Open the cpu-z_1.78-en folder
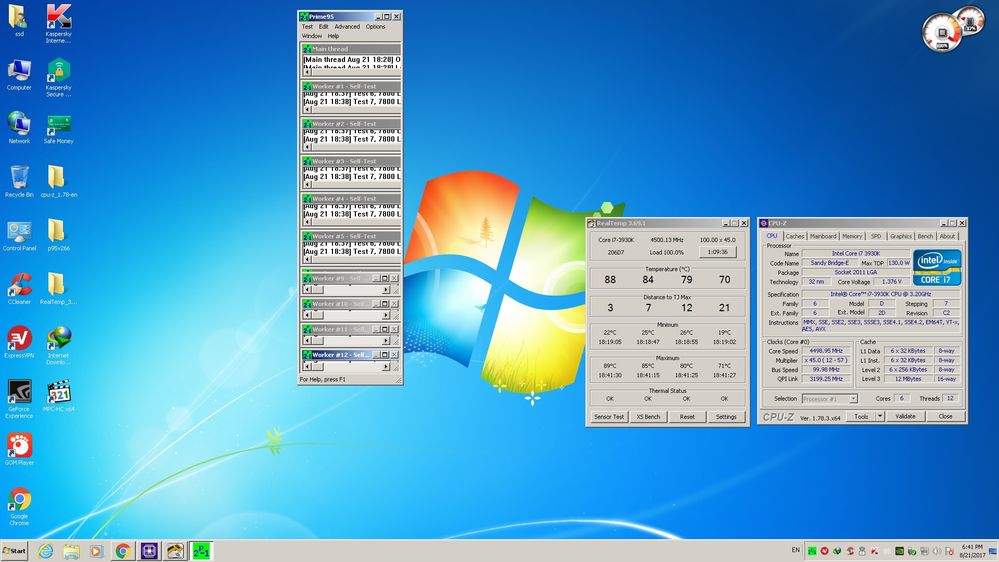 point(58,181)
